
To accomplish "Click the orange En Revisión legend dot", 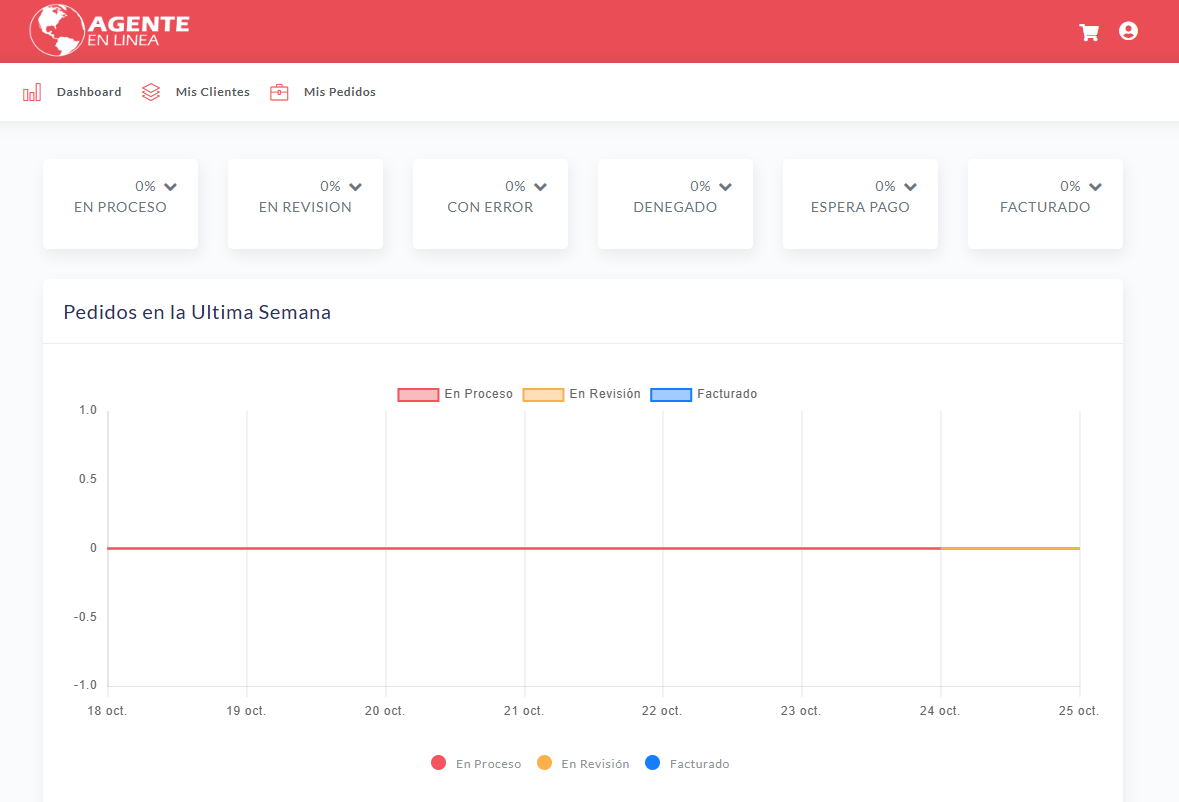I will click(544, 763).
